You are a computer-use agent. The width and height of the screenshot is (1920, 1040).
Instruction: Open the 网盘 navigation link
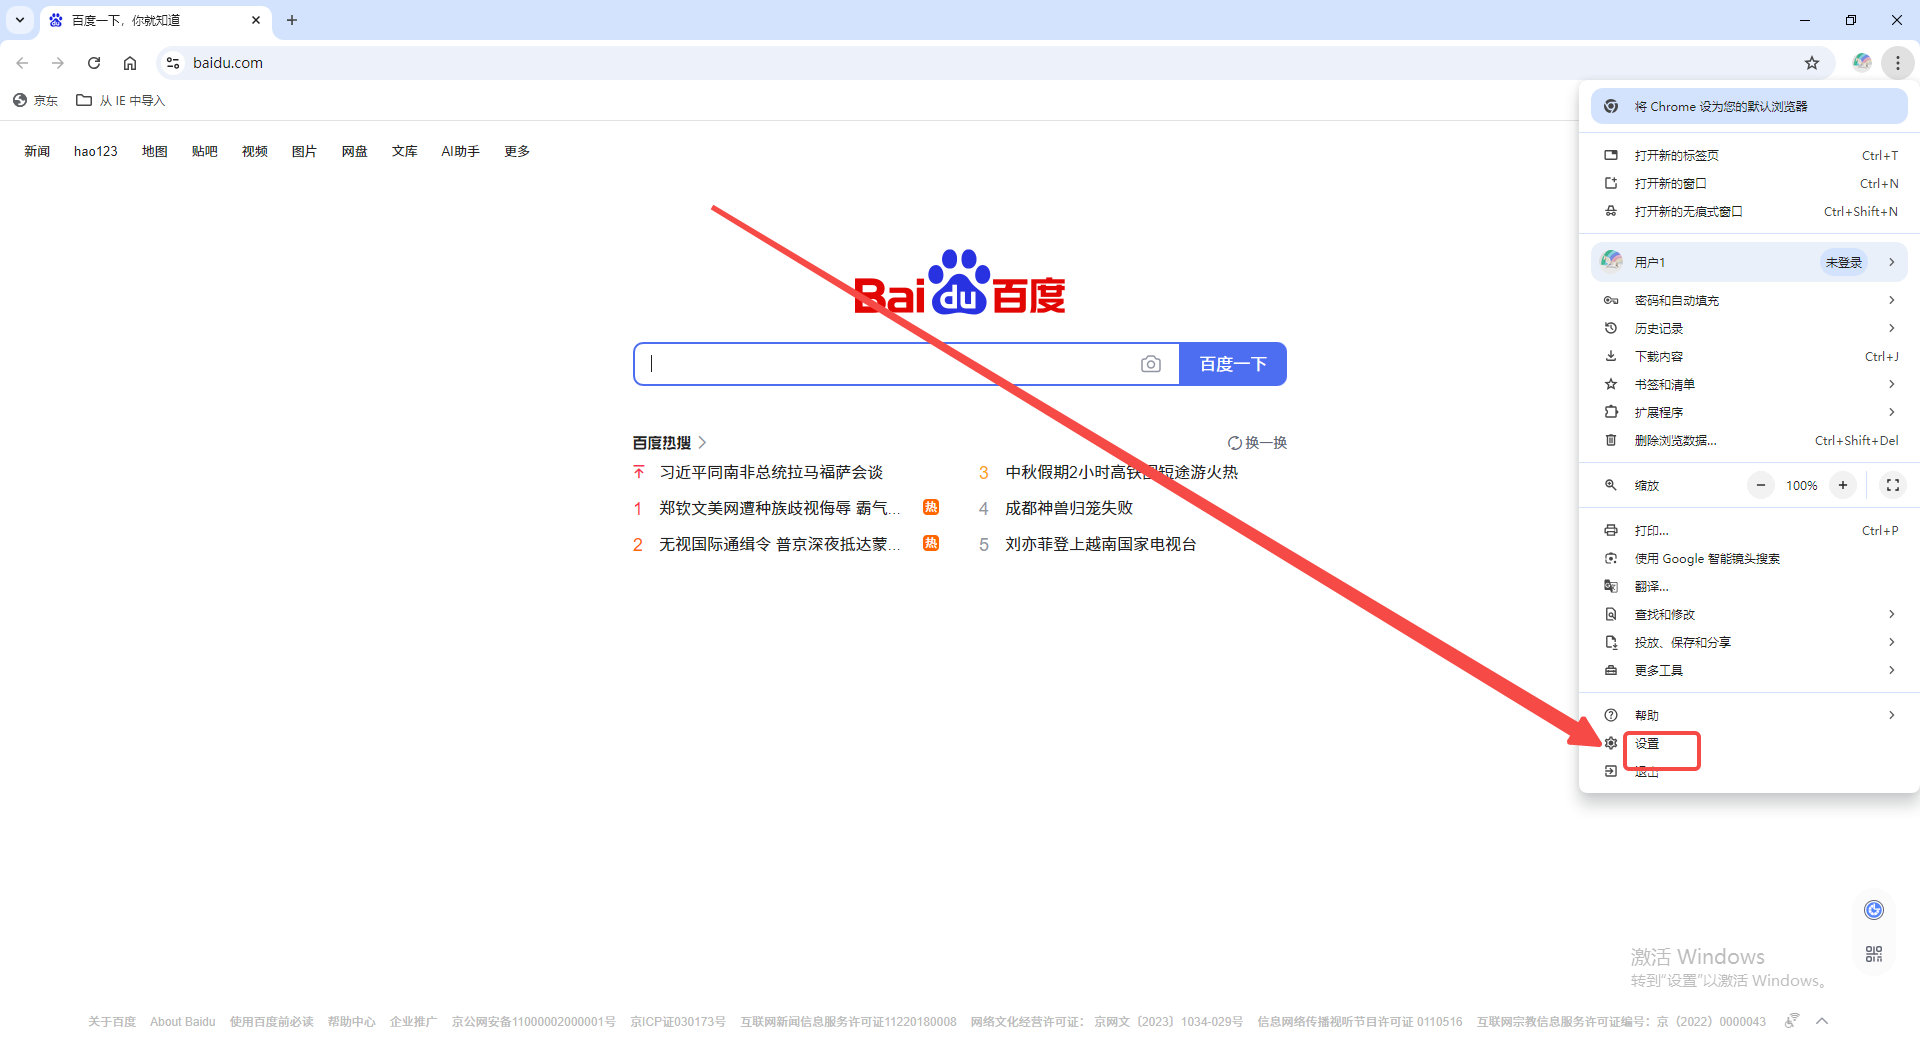[355, 151]
